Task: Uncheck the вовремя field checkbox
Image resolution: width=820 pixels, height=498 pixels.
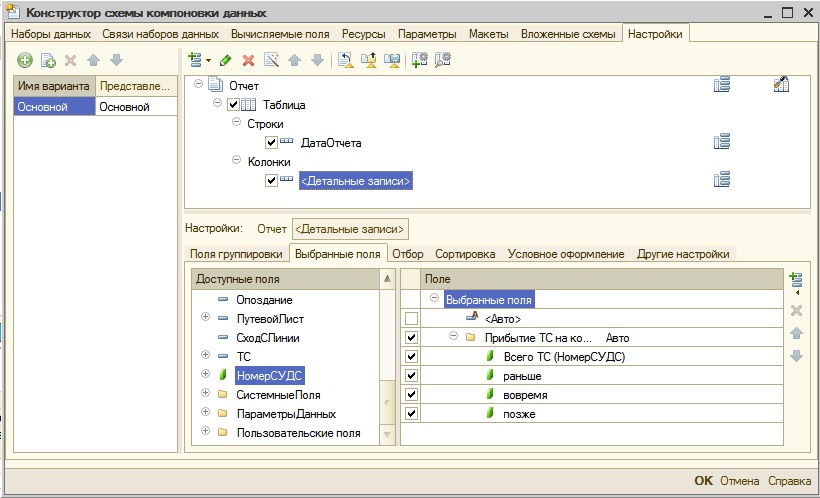Action: [411, 394]
